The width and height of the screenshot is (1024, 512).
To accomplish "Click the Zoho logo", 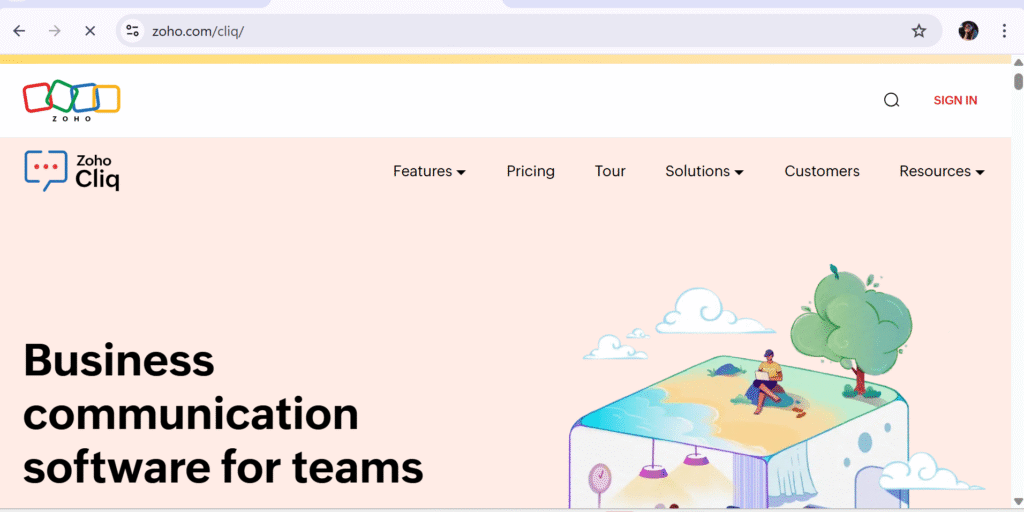I will pos(71,100).
